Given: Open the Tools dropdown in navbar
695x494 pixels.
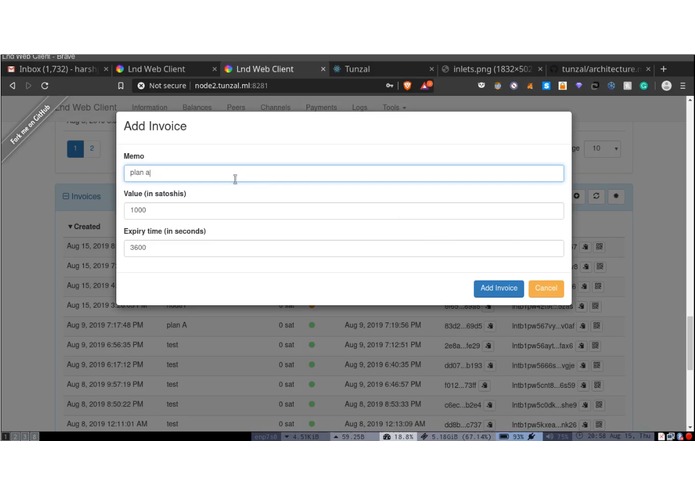Looking at the screenshot, I should click(x=394, y=108).
